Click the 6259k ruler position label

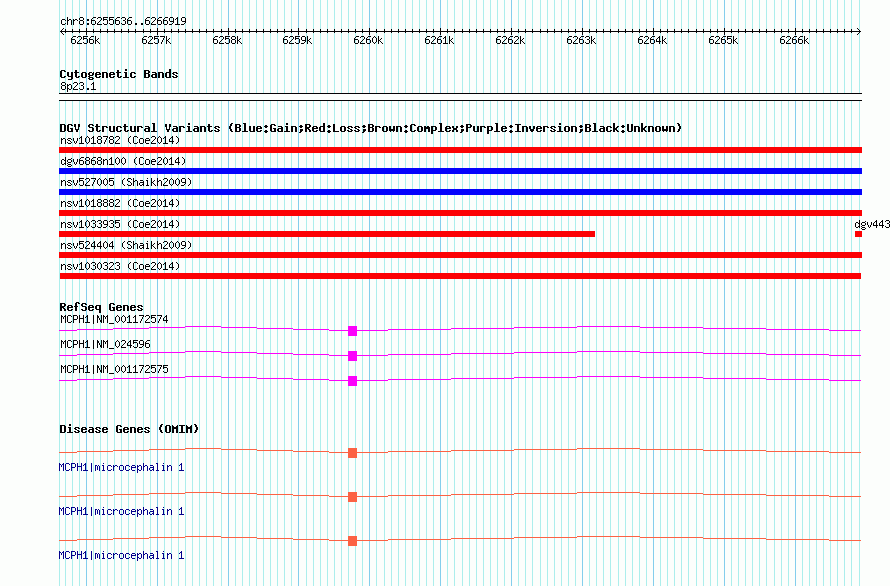[297, 40]
